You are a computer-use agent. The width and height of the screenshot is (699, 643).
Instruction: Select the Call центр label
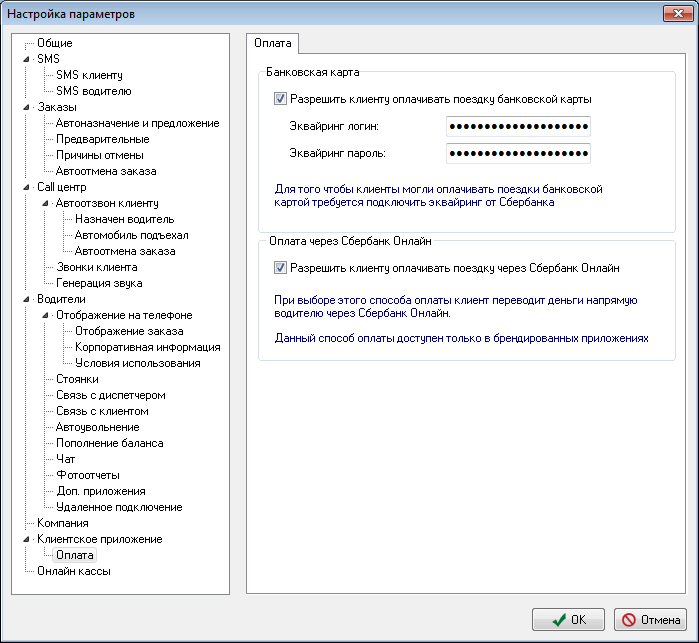click(x=62, y=187)
